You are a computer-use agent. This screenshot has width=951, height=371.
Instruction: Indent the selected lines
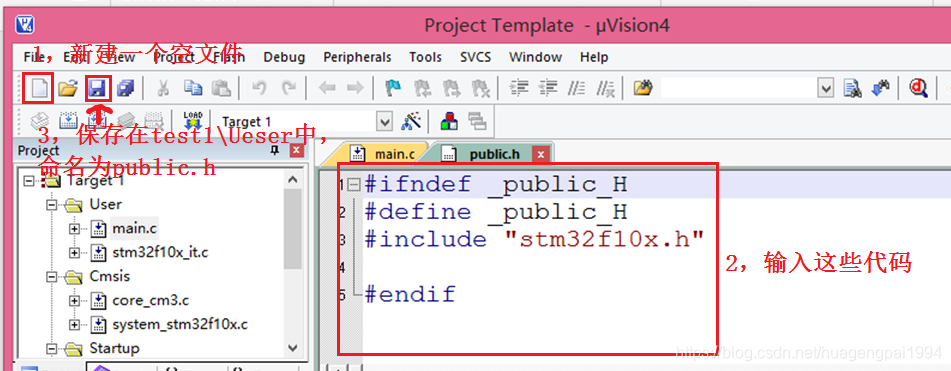(x=519, y=89)
